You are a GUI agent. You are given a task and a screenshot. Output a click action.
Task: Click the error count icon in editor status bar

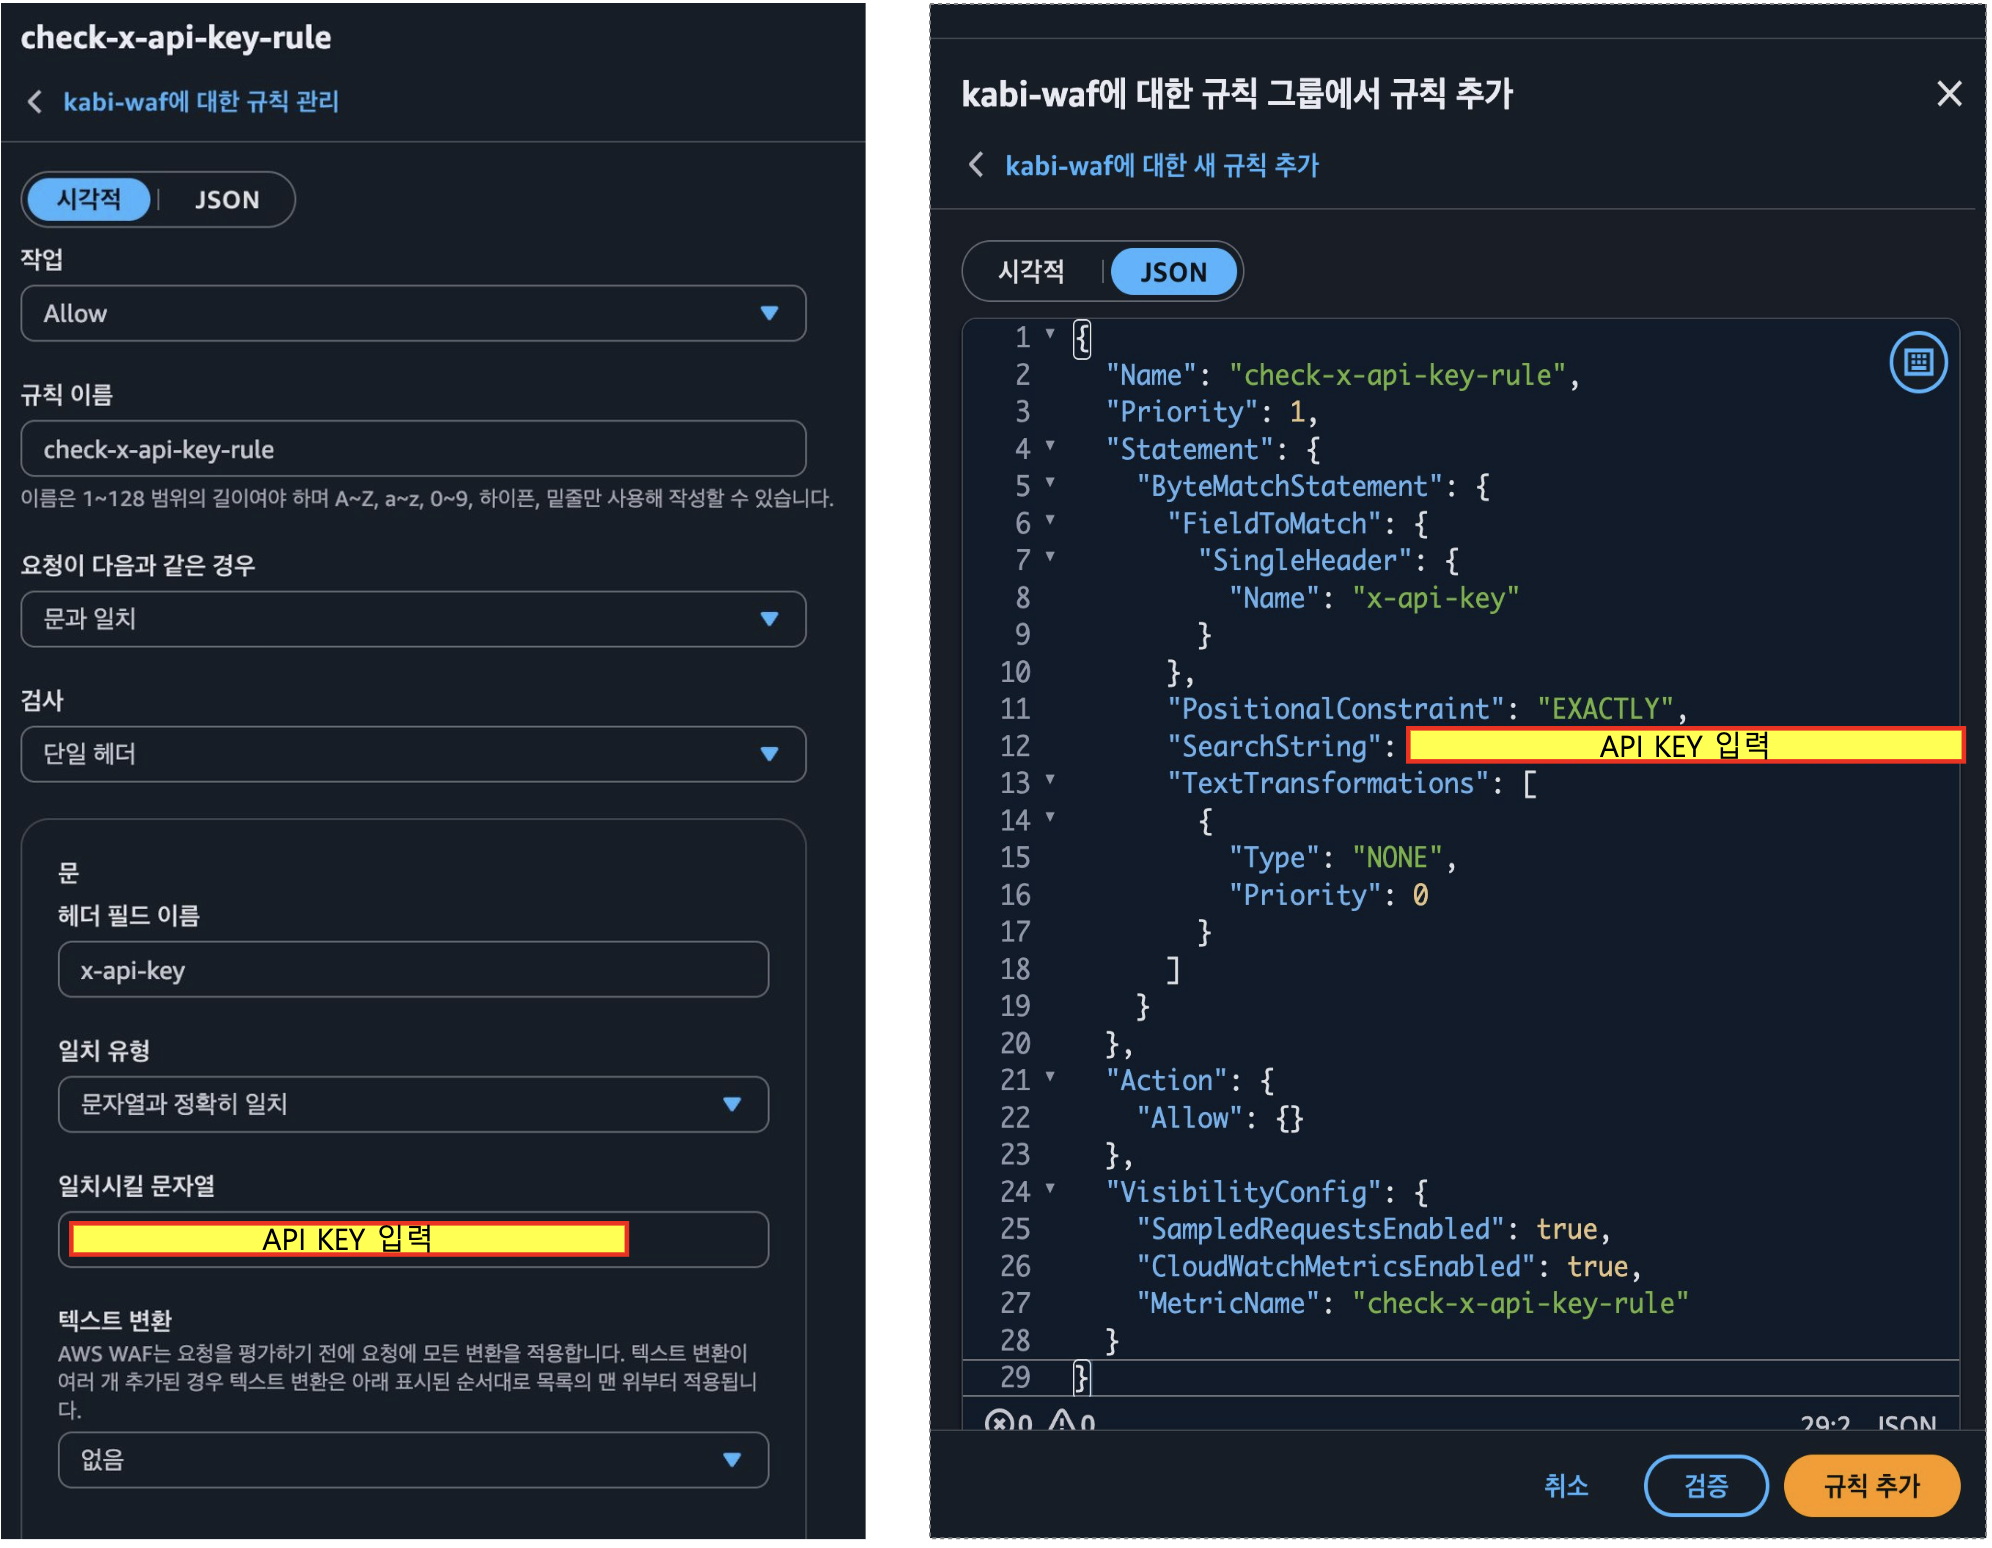coord(997,1421)
